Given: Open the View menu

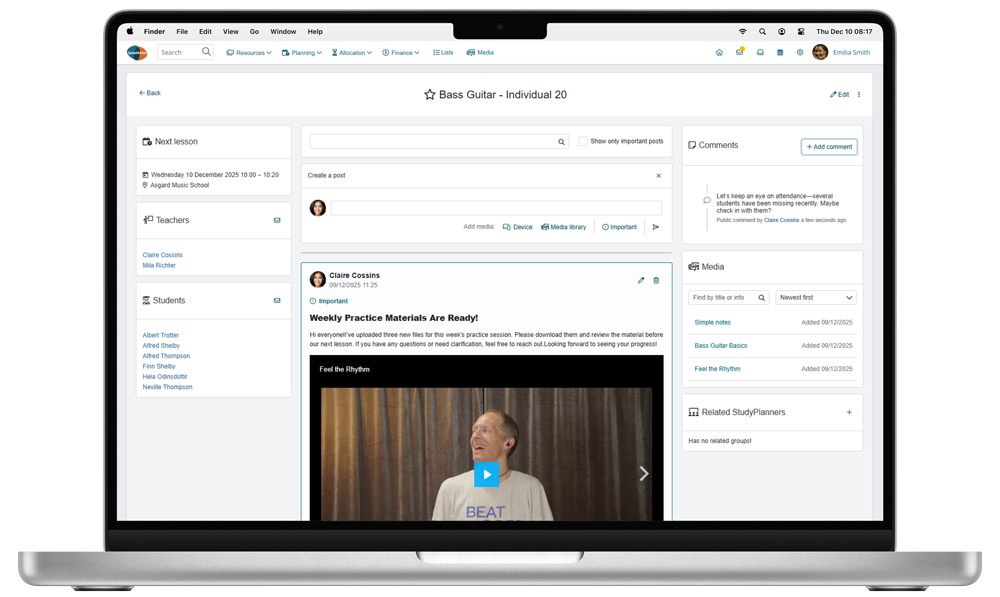Looking at the screenshot, I should [x=231, y=31].
